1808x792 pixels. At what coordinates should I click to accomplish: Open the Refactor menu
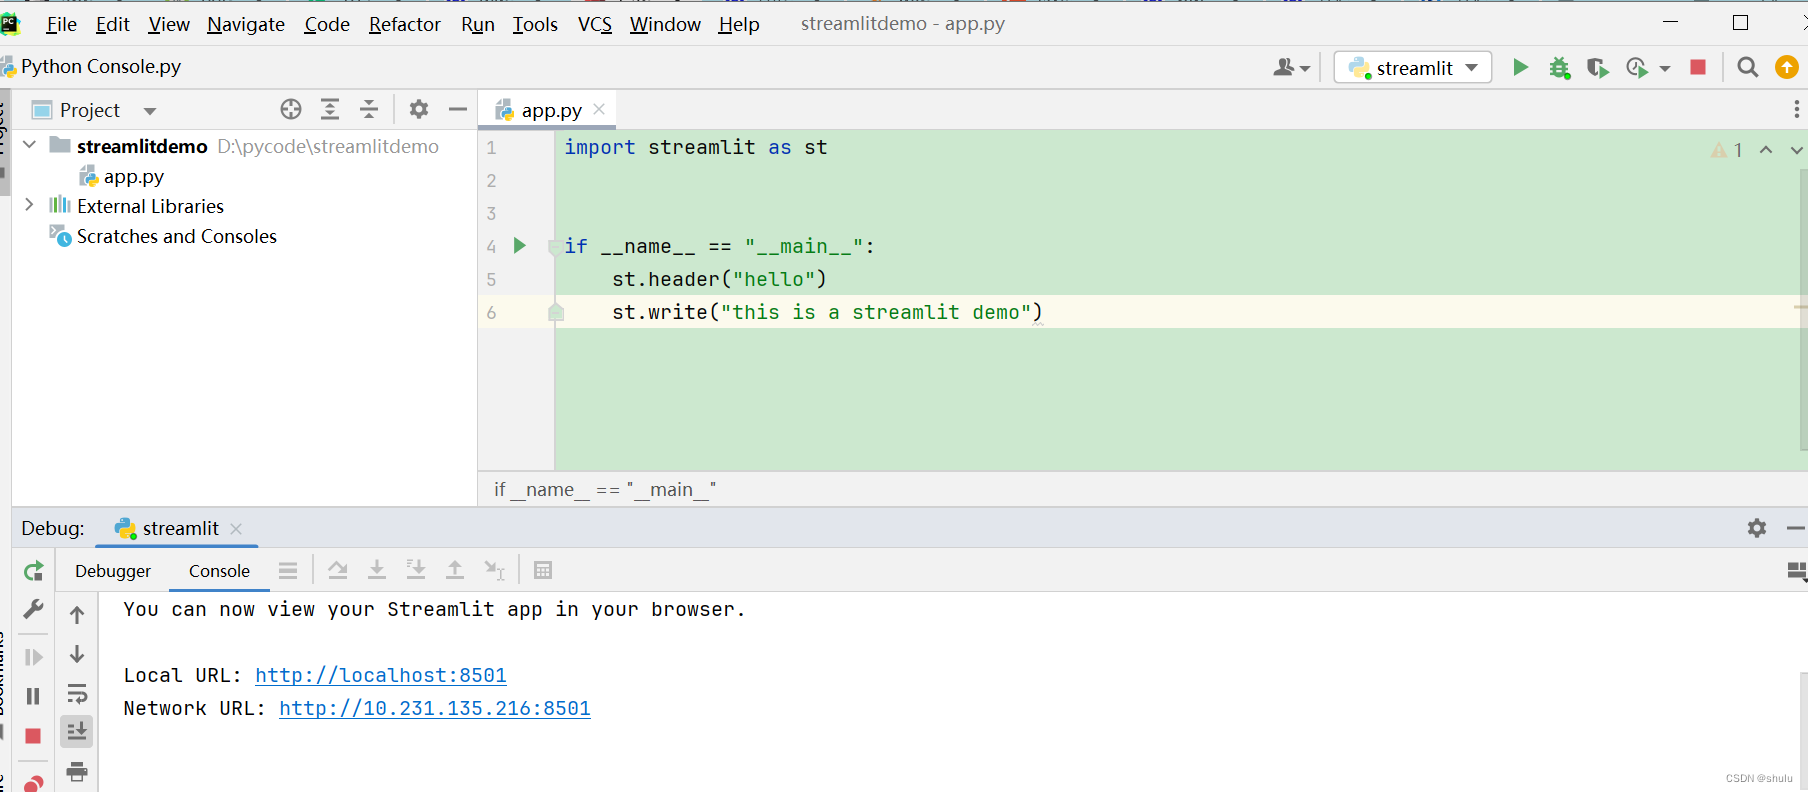coord(405,24)
